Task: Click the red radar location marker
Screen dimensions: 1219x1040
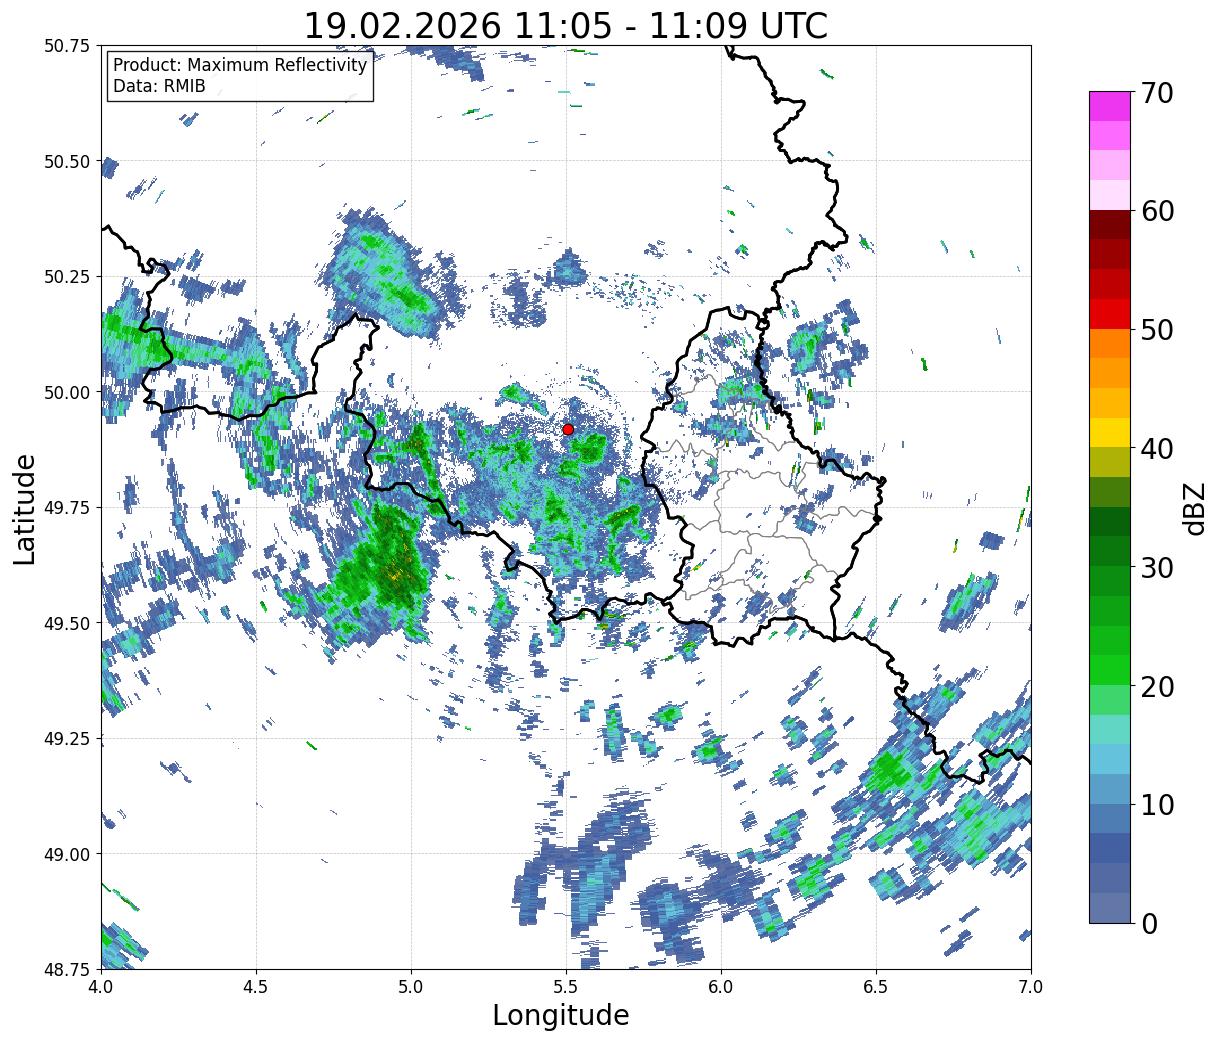Action: 568,429
